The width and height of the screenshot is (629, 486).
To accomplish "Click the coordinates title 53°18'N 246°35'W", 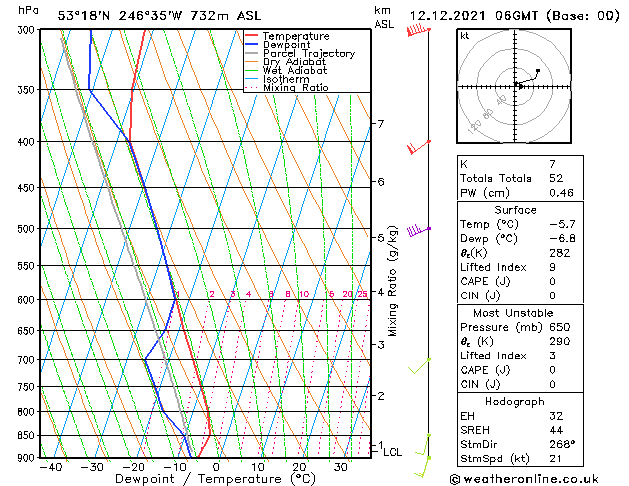I will [x=120, y=16].
